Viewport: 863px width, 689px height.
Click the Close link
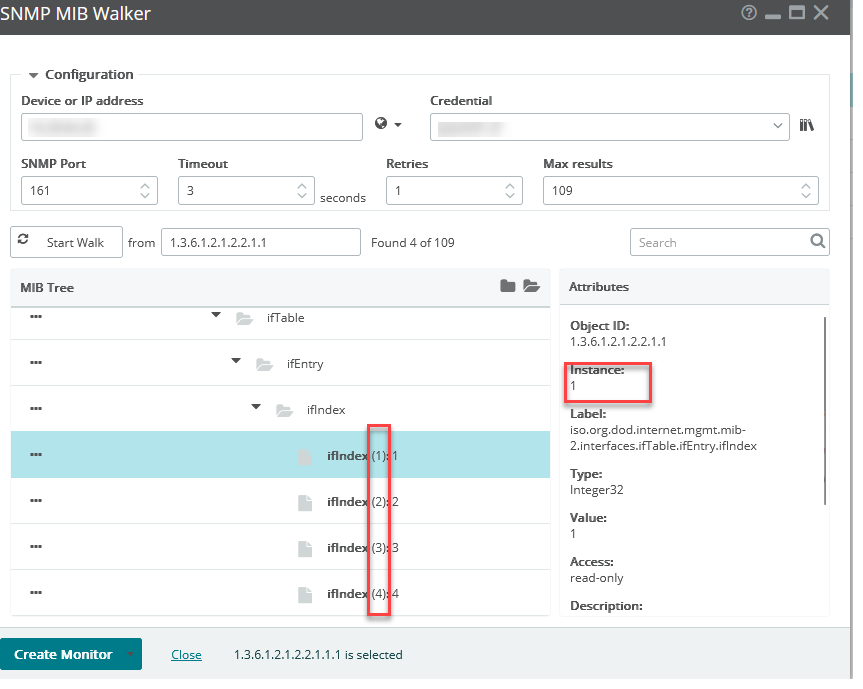186,654
